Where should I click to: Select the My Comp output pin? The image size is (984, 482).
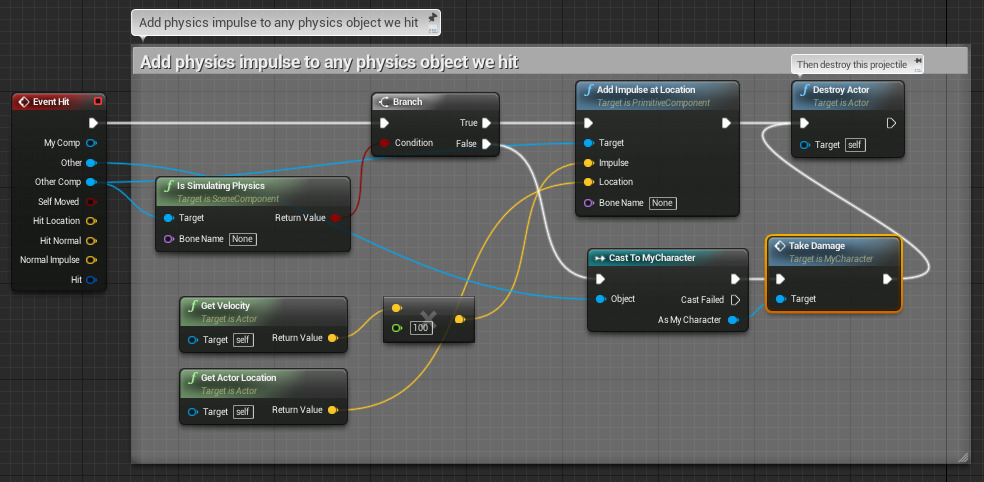(x=91, y=143)
